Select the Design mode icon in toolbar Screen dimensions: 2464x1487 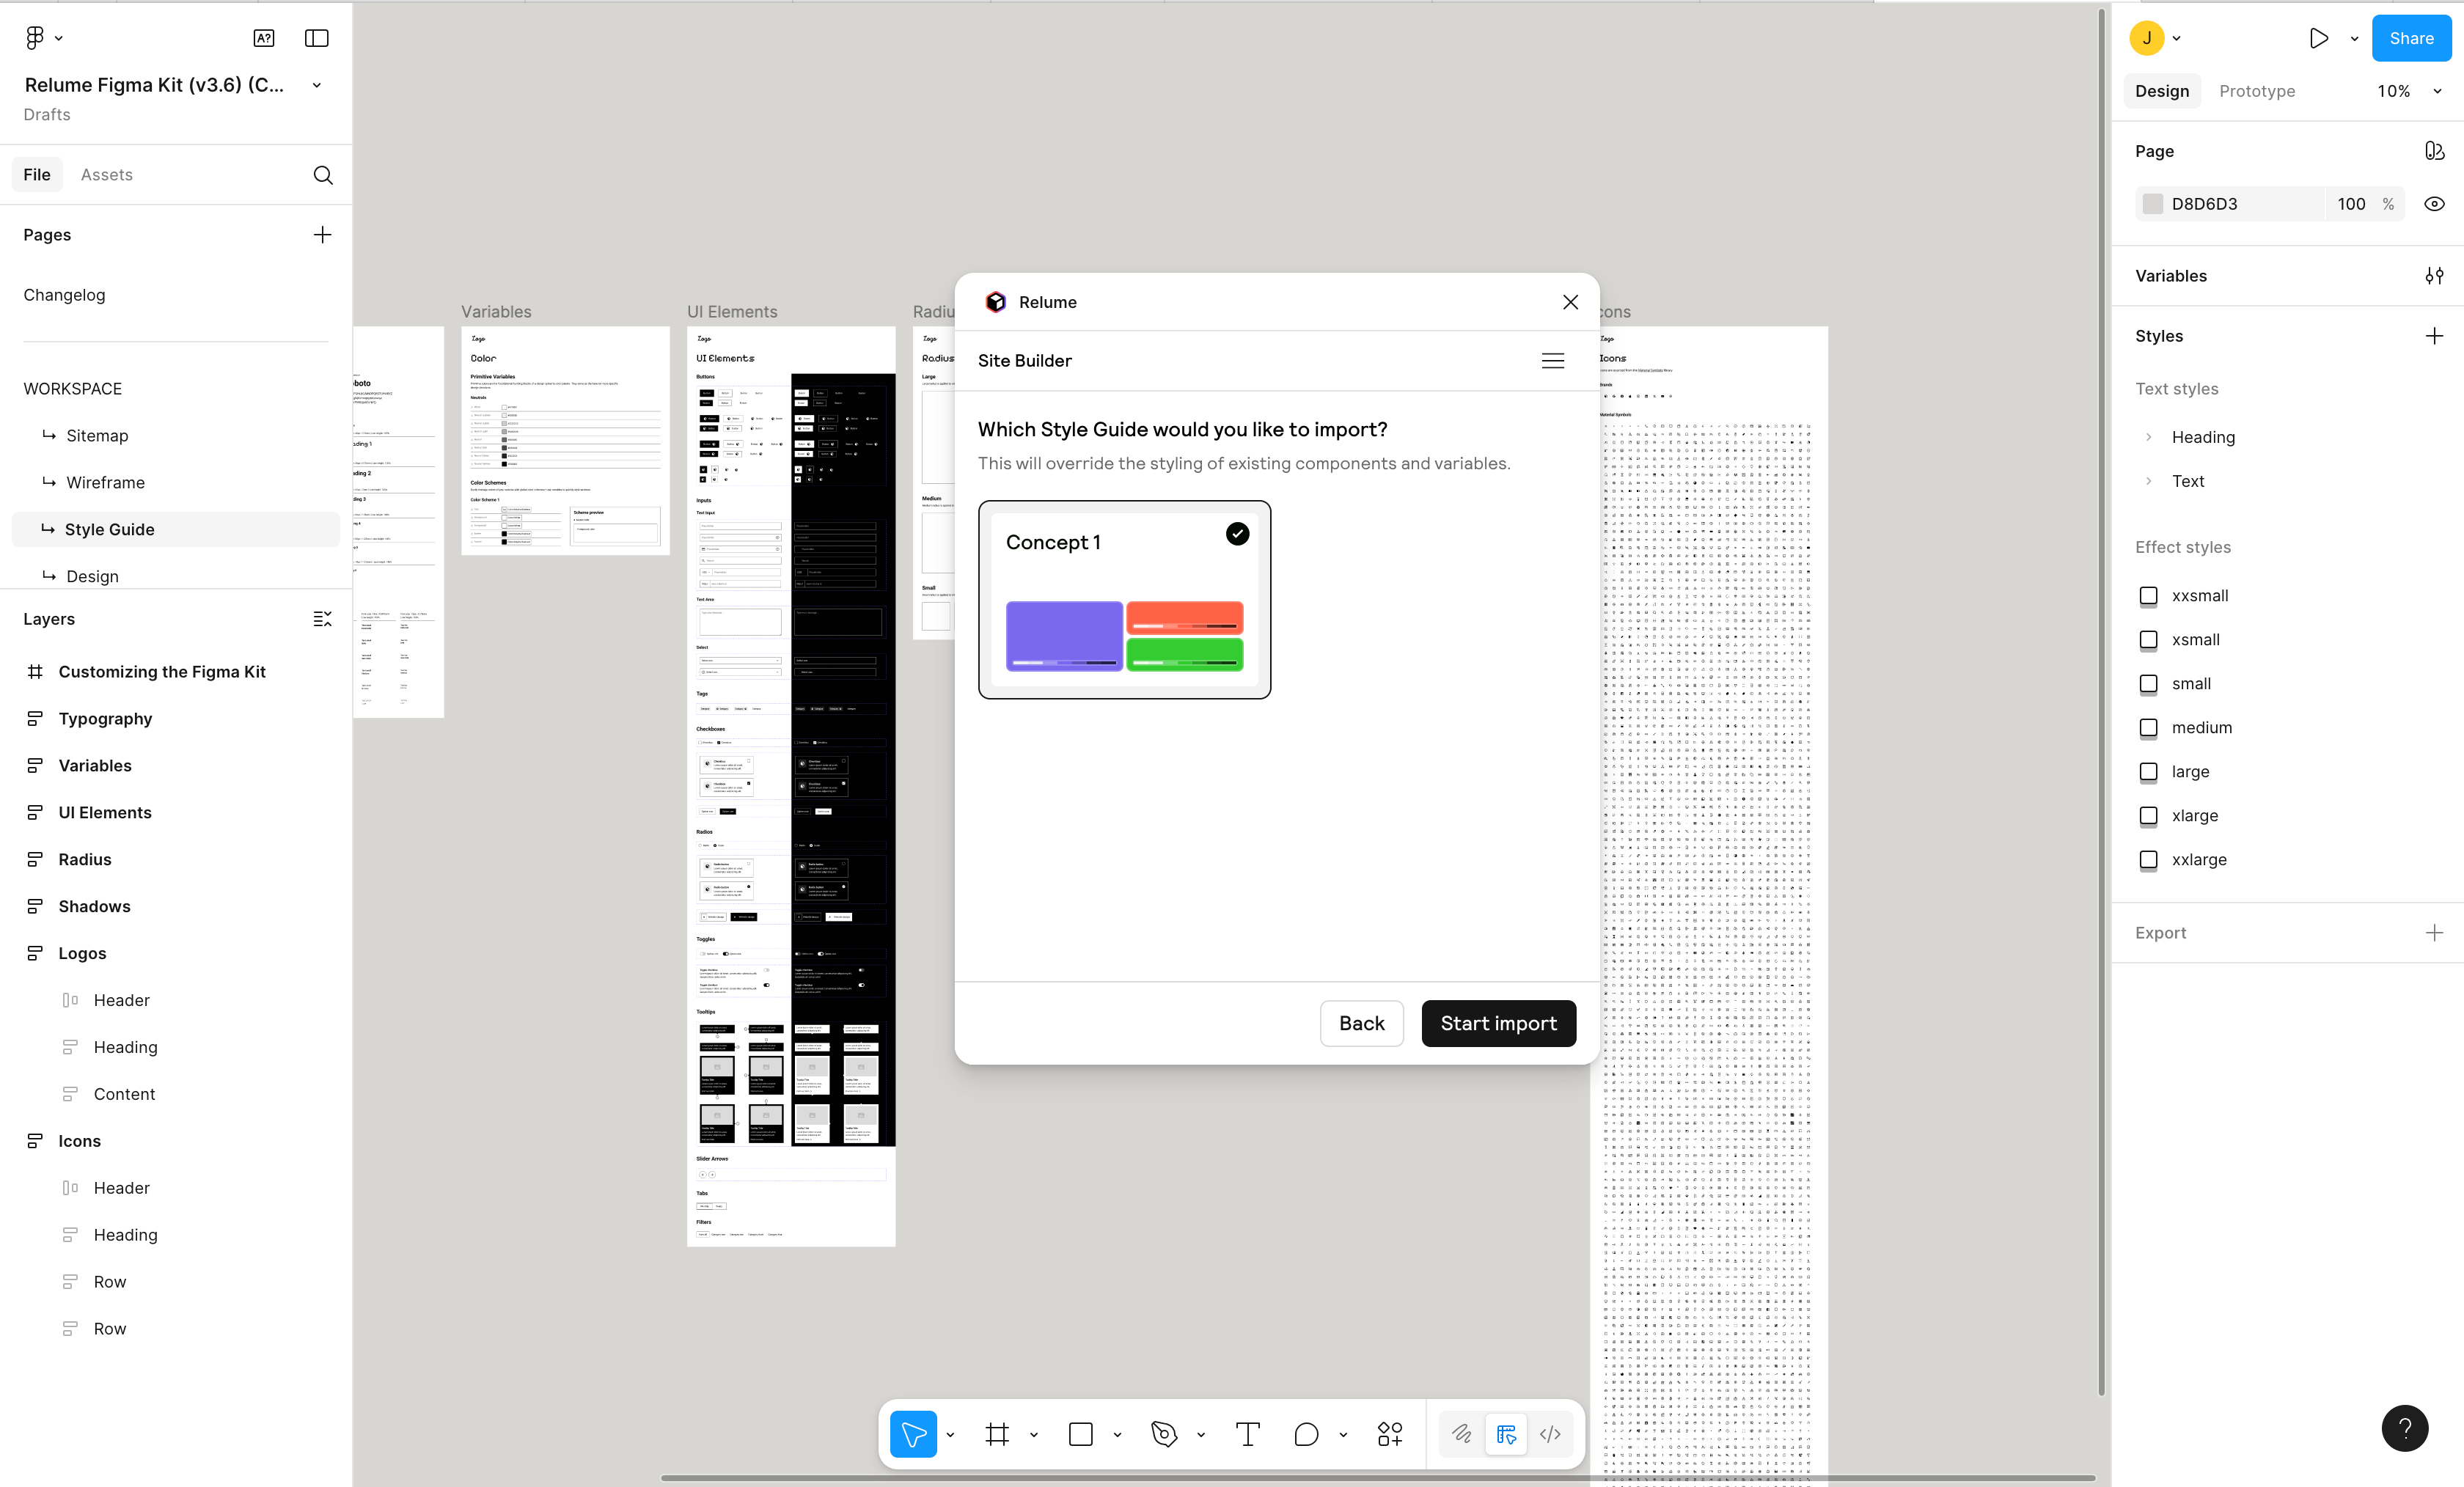(1506, 1434)
